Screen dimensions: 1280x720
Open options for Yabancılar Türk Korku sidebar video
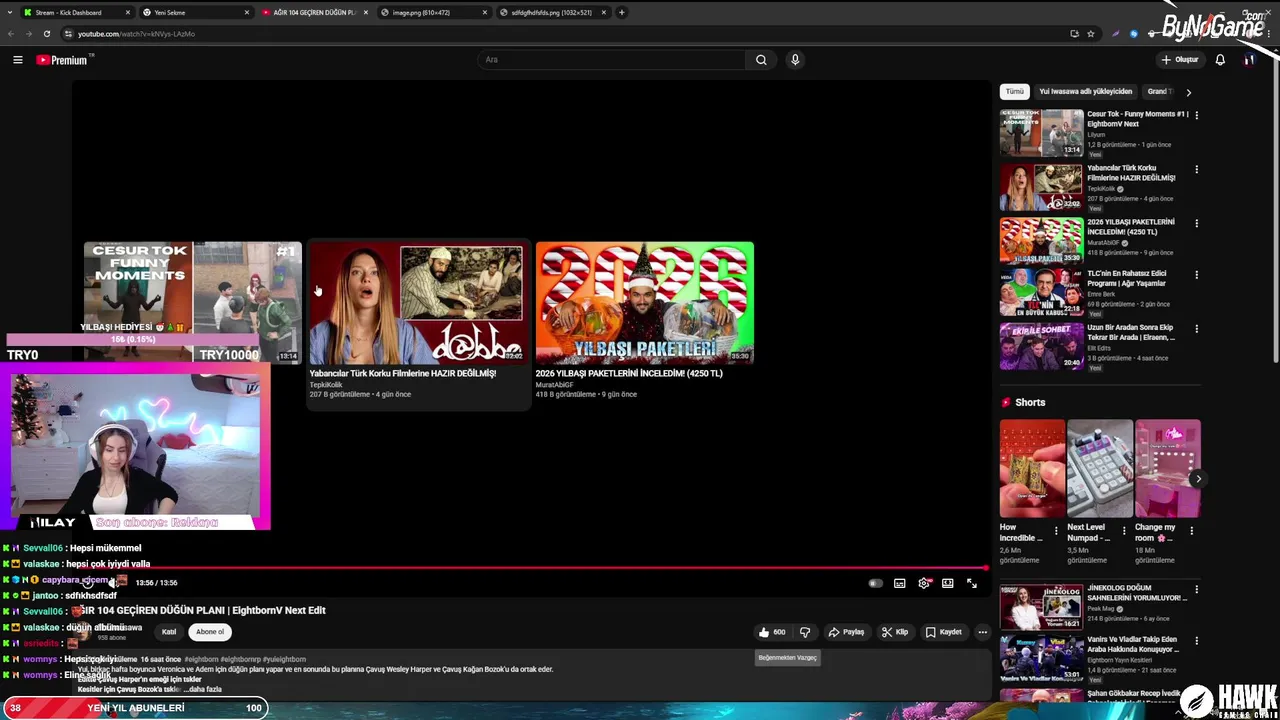pyautogui.click(x=1196, y=169)
